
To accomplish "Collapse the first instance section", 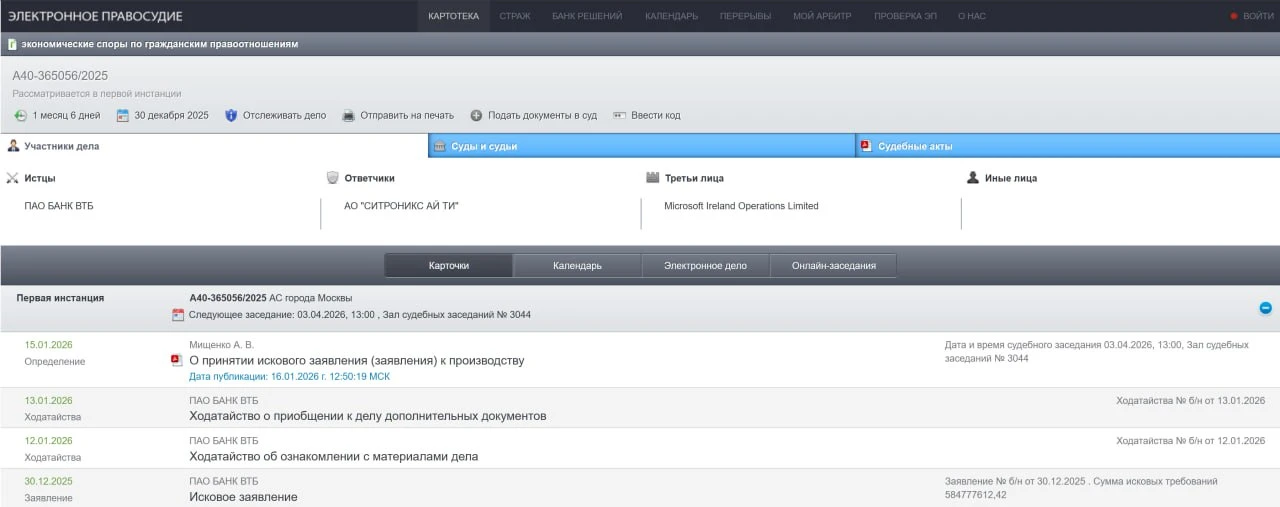I will click(1265, 308).
